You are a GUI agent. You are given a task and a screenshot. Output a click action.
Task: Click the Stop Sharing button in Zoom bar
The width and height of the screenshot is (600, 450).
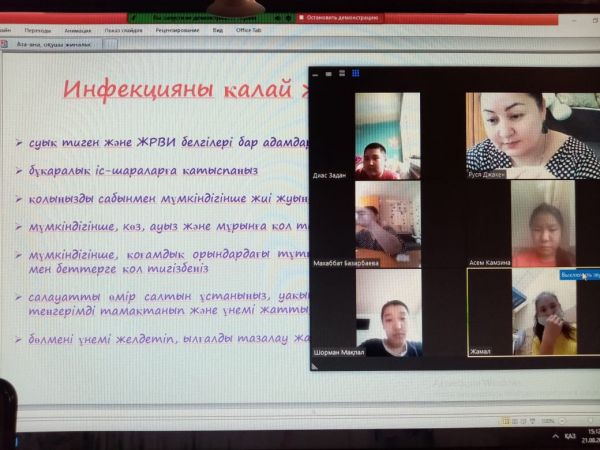tap(341, 18)
